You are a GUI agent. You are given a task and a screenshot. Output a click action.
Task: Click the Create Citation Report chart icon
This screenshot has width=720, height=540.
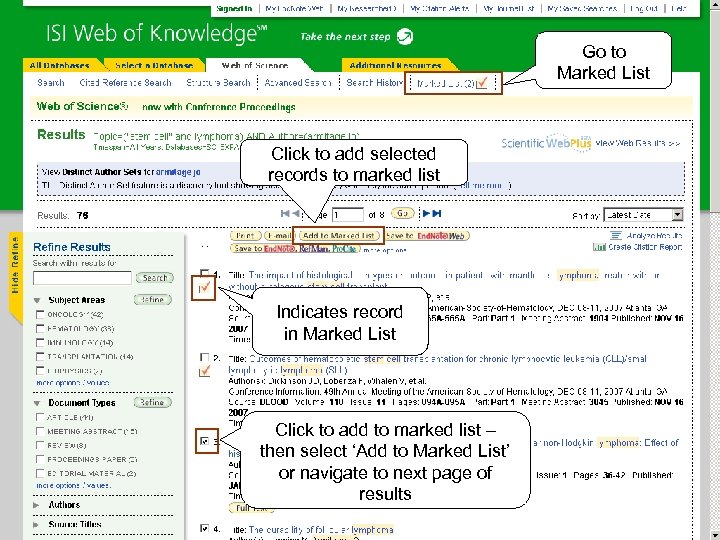[x=599, y=247]
